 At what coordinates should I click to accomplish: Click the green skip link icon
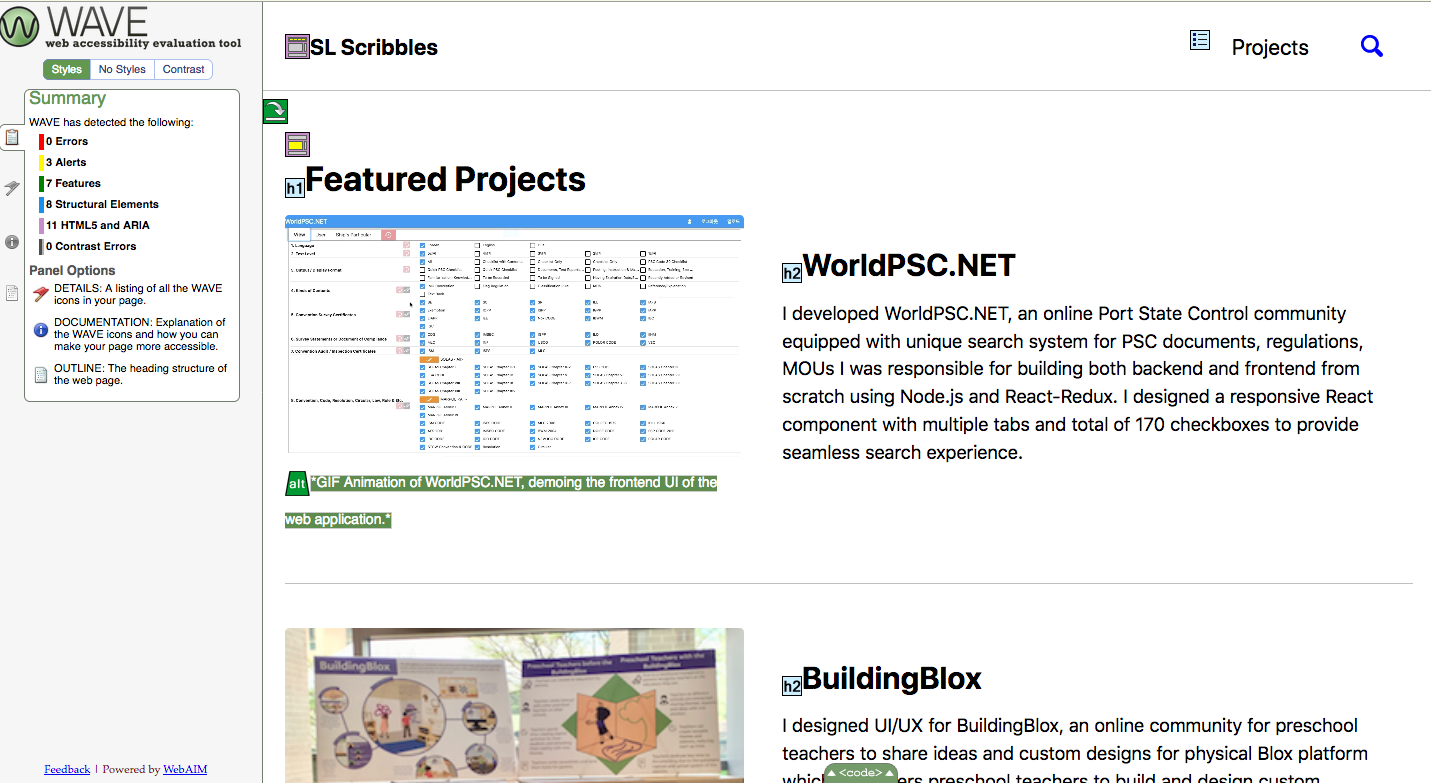tap(275, 111)
